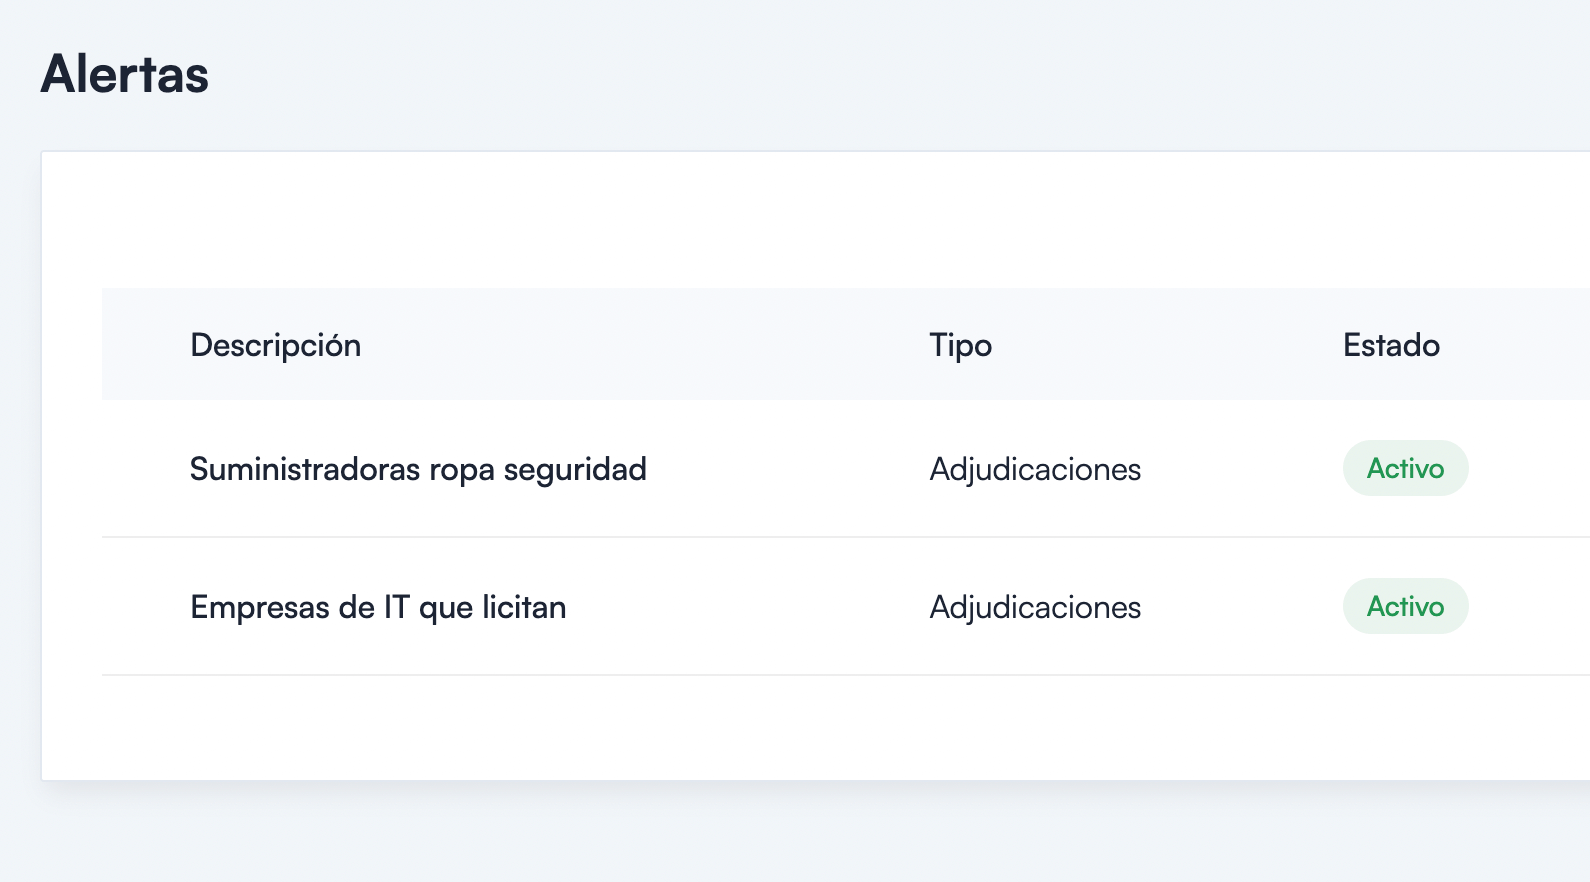Click the Alertas page heading

coord(124,72)
